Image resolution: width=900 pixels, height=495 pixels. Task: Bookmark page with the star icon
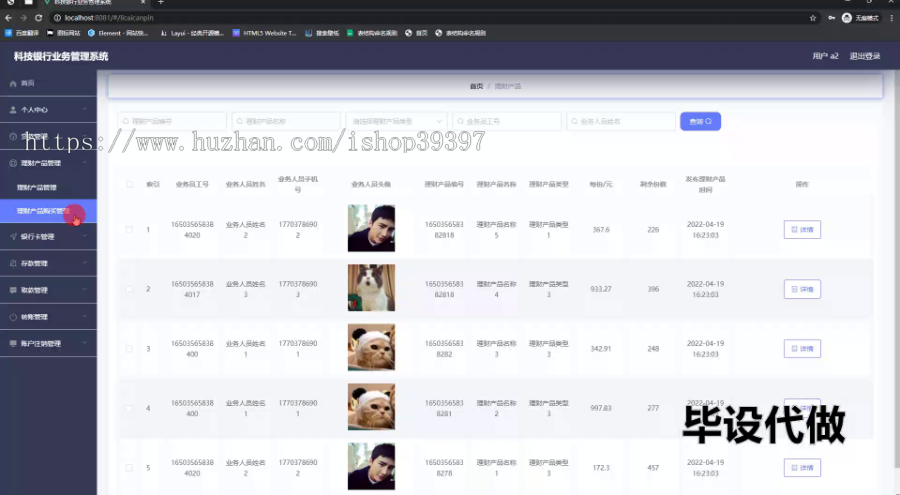point(813,18)
